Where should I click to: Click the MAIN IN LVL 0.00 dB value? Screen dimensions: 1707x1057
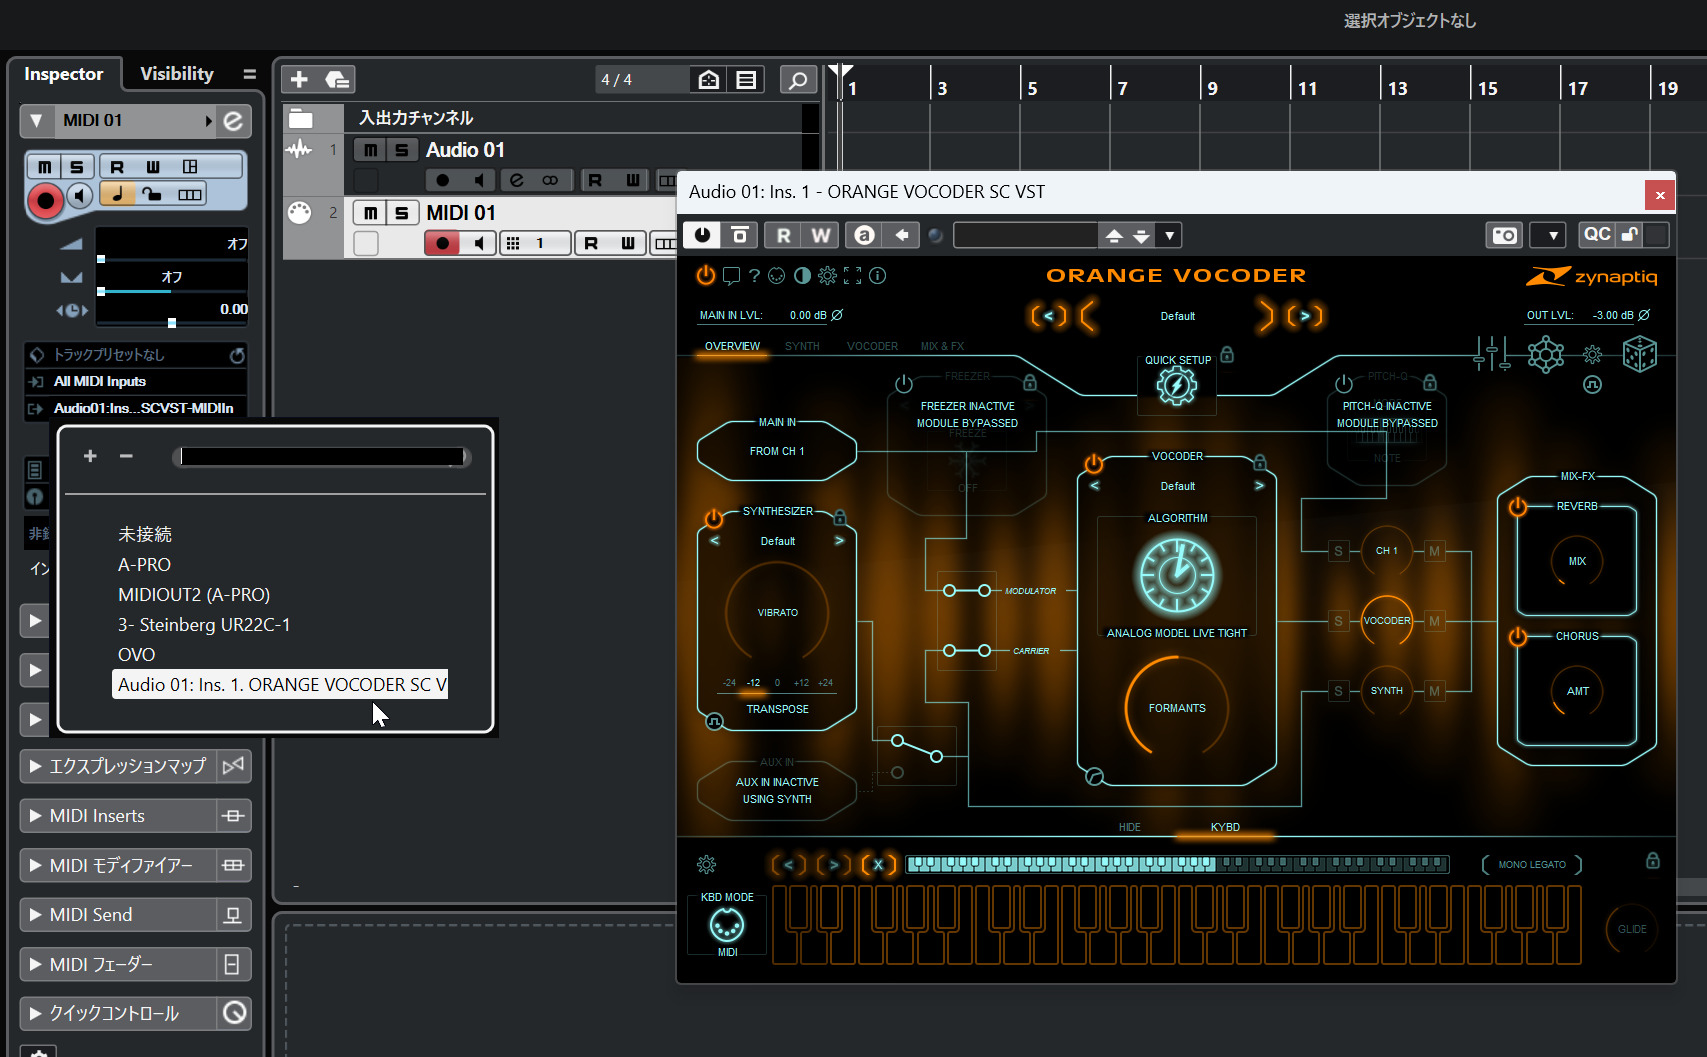pyautogui.click(x=808, y=316)
